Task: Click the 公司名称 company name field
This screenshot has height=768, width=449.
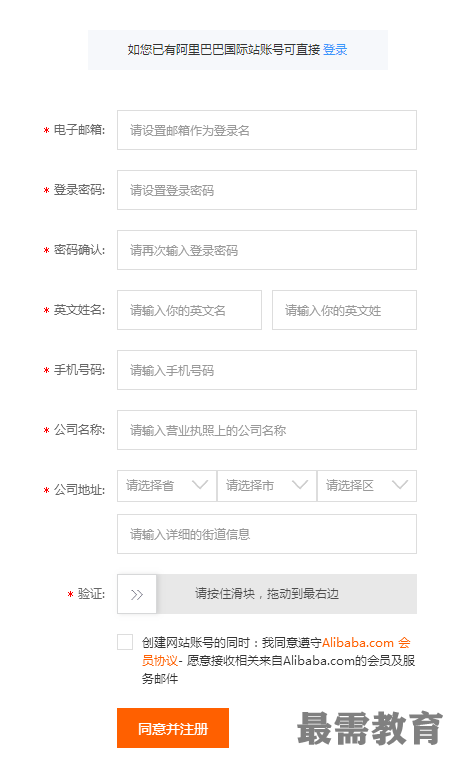Action: point(267,430)
